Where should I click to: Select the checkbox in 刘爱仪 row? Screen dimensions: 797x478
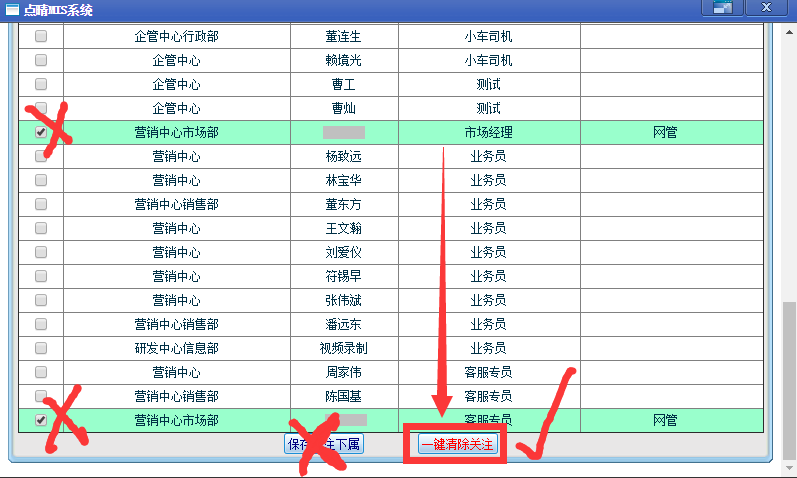41,252
